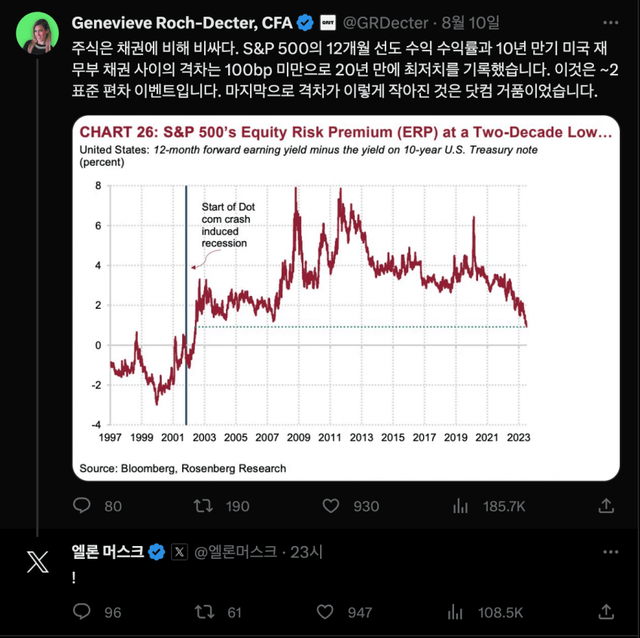Click the X affiliation badge beside 엘론 머스크
This screenshot has height=638, width=640.
[179, 551]
